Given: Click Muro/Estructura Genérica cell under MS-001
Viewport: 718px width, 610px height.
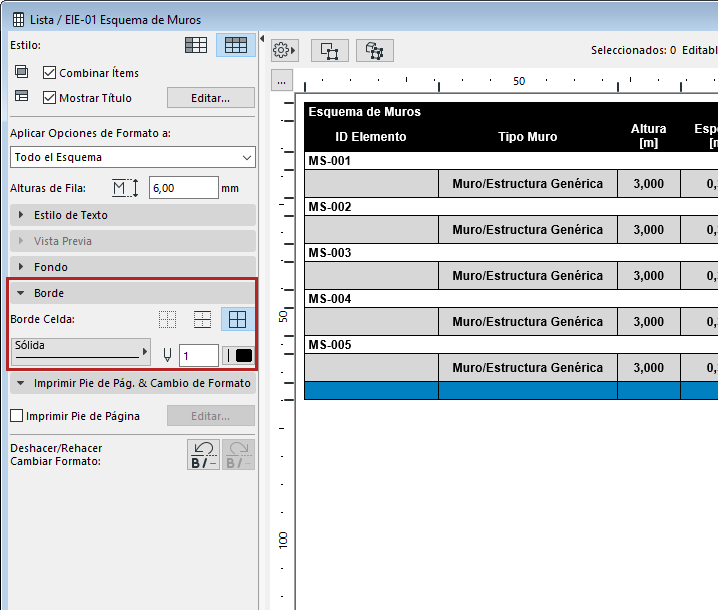Looking at the screenshot, I should [x=528, y=184].
